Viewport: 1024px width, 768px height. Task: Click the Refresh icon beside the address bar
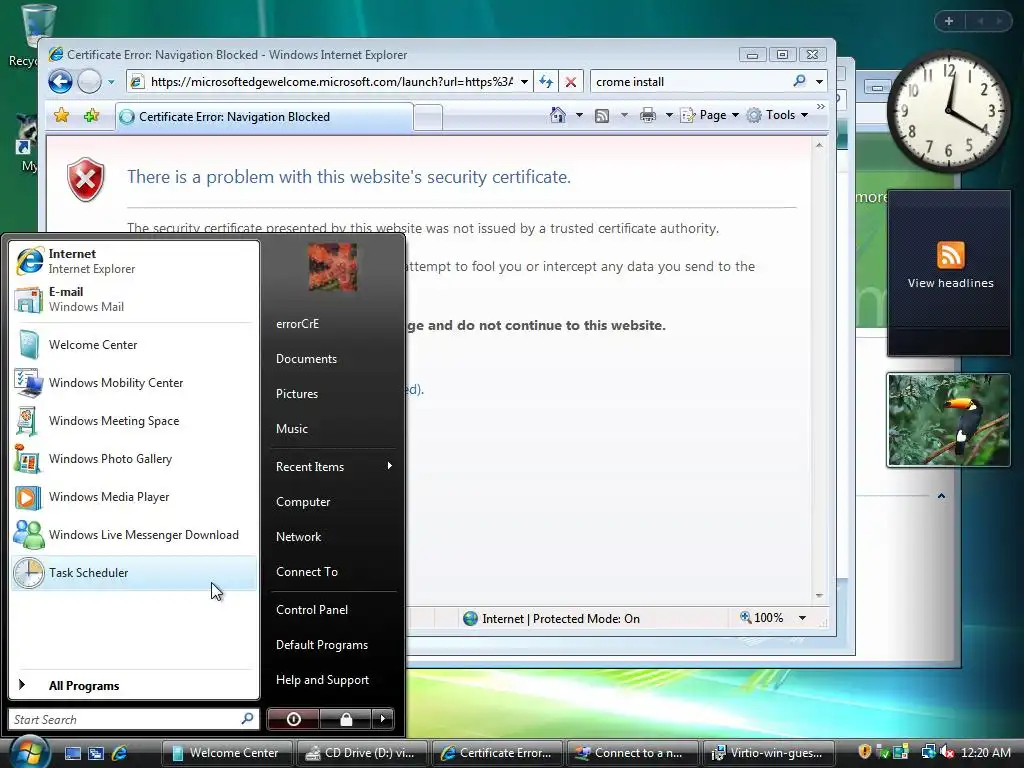546,82
